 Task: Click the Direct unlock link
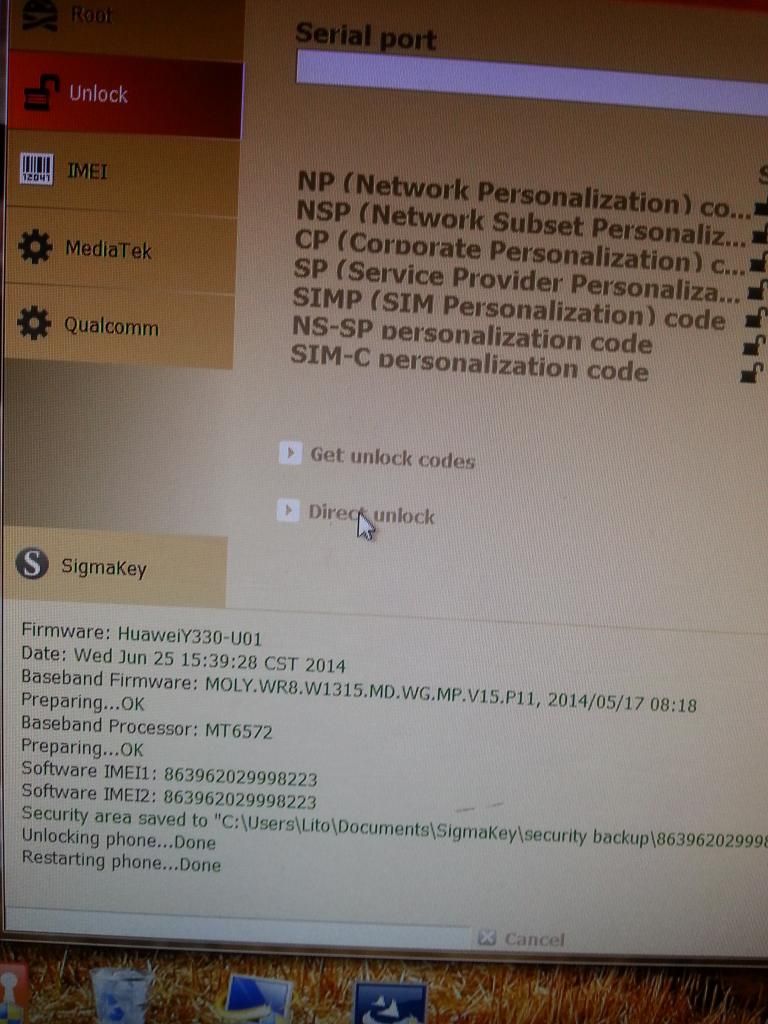click(371, 515)
